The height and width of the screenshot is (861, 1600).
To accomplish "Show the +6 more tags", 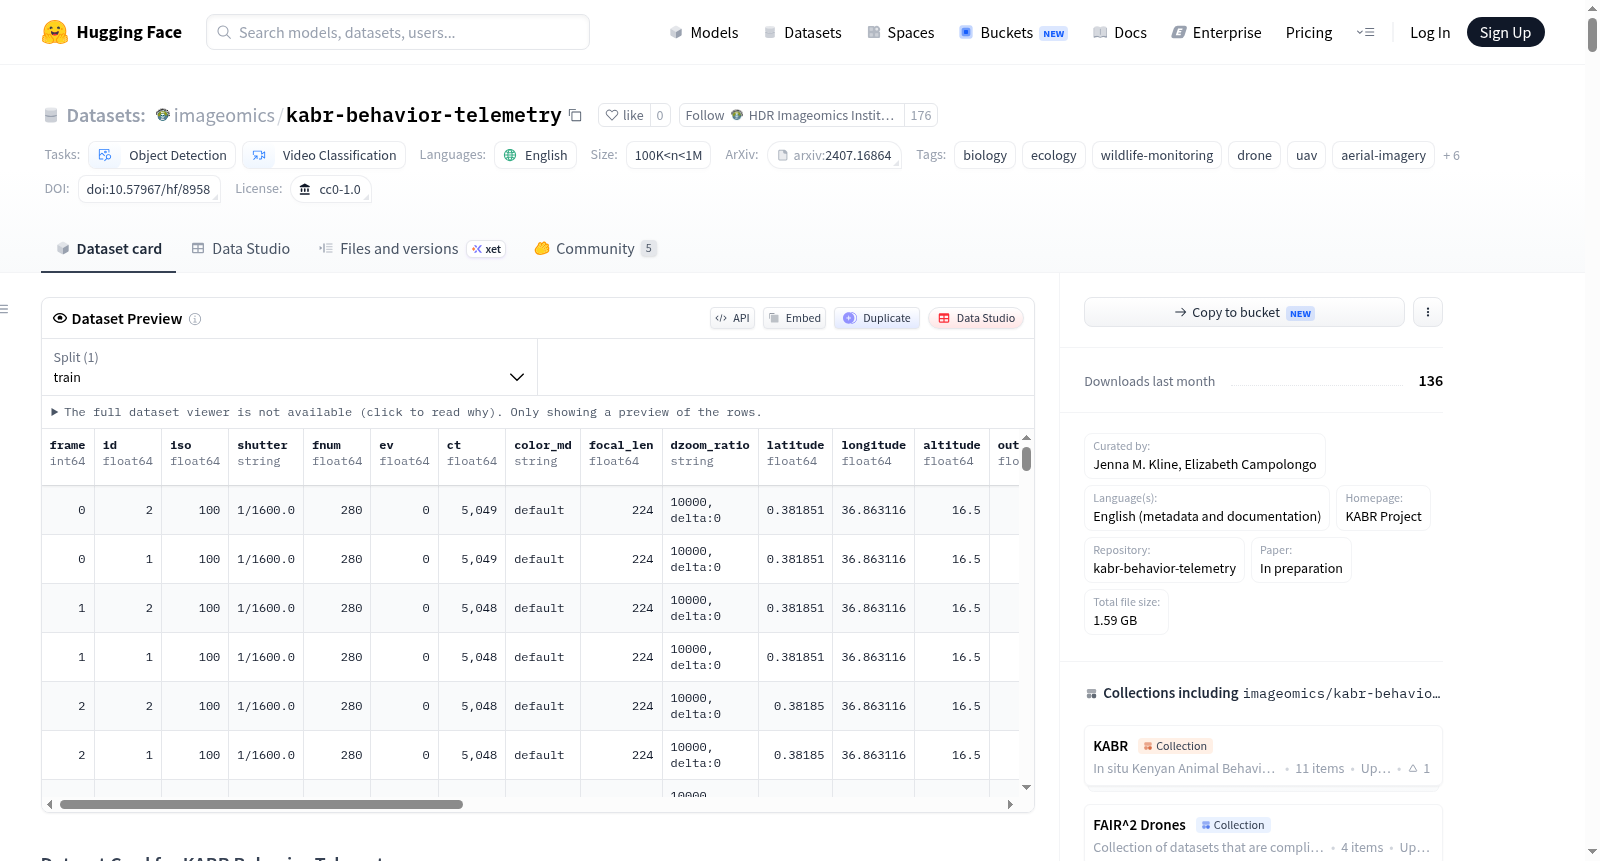I will (x=1451, y=155).
